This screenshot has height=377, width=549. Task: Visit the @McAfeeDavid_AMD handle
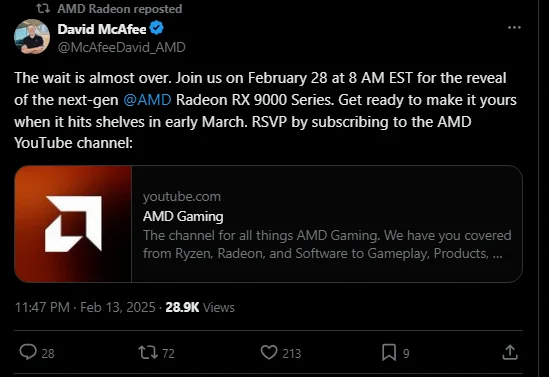coord(121,47)
